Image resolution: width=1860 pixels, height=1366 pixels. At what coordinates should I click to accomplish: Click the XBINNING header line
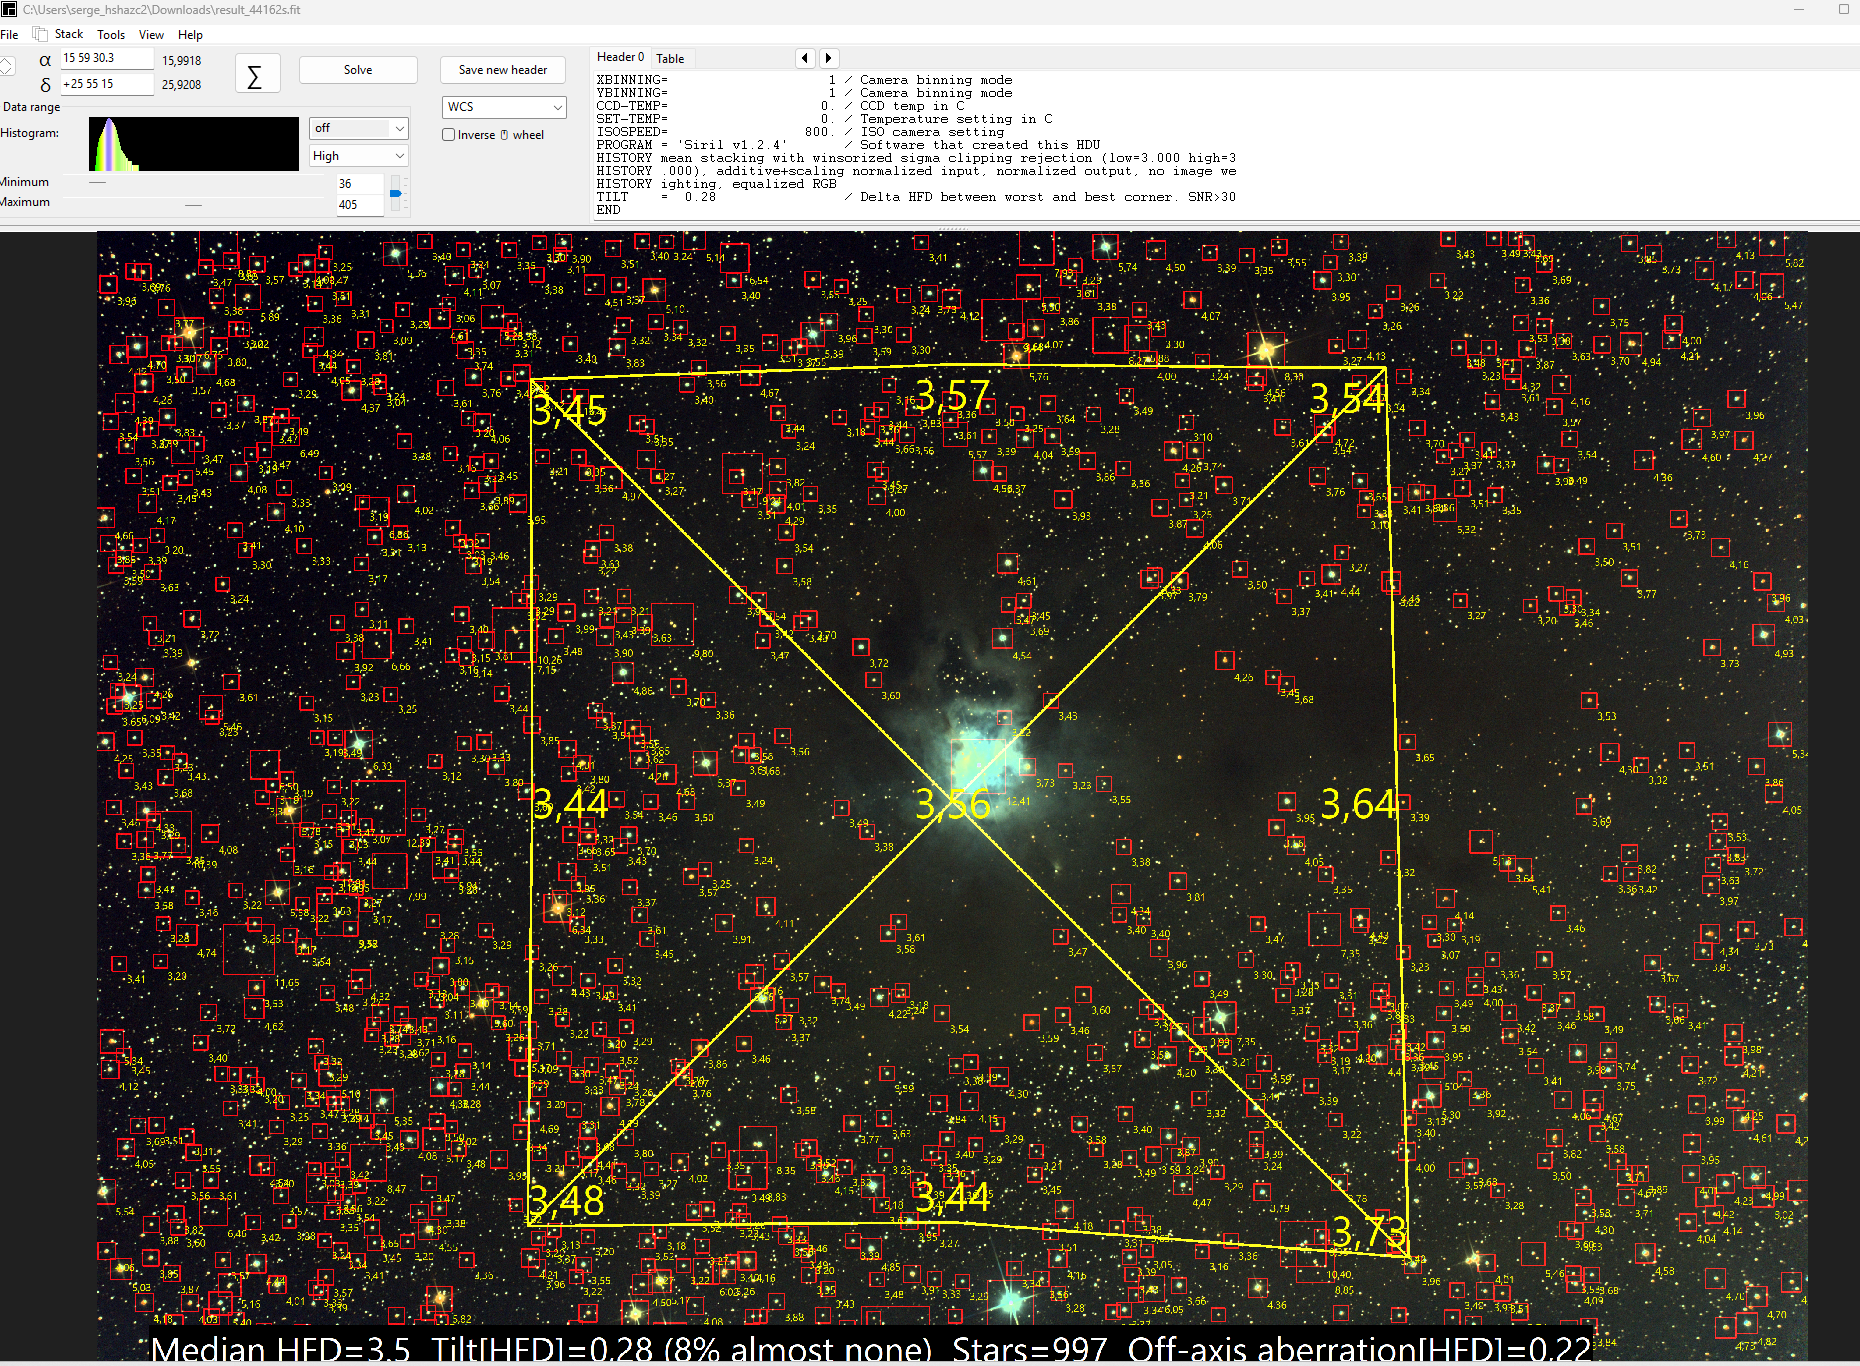804,80
